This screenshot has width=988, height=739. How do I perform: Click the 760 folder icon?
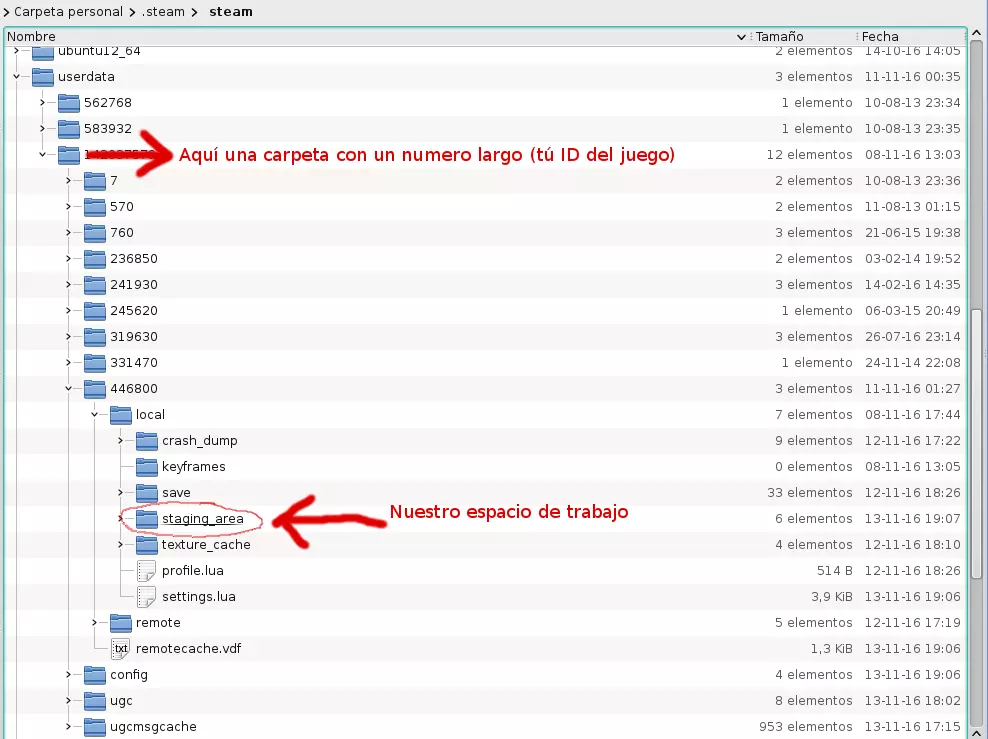pos(95,232)
